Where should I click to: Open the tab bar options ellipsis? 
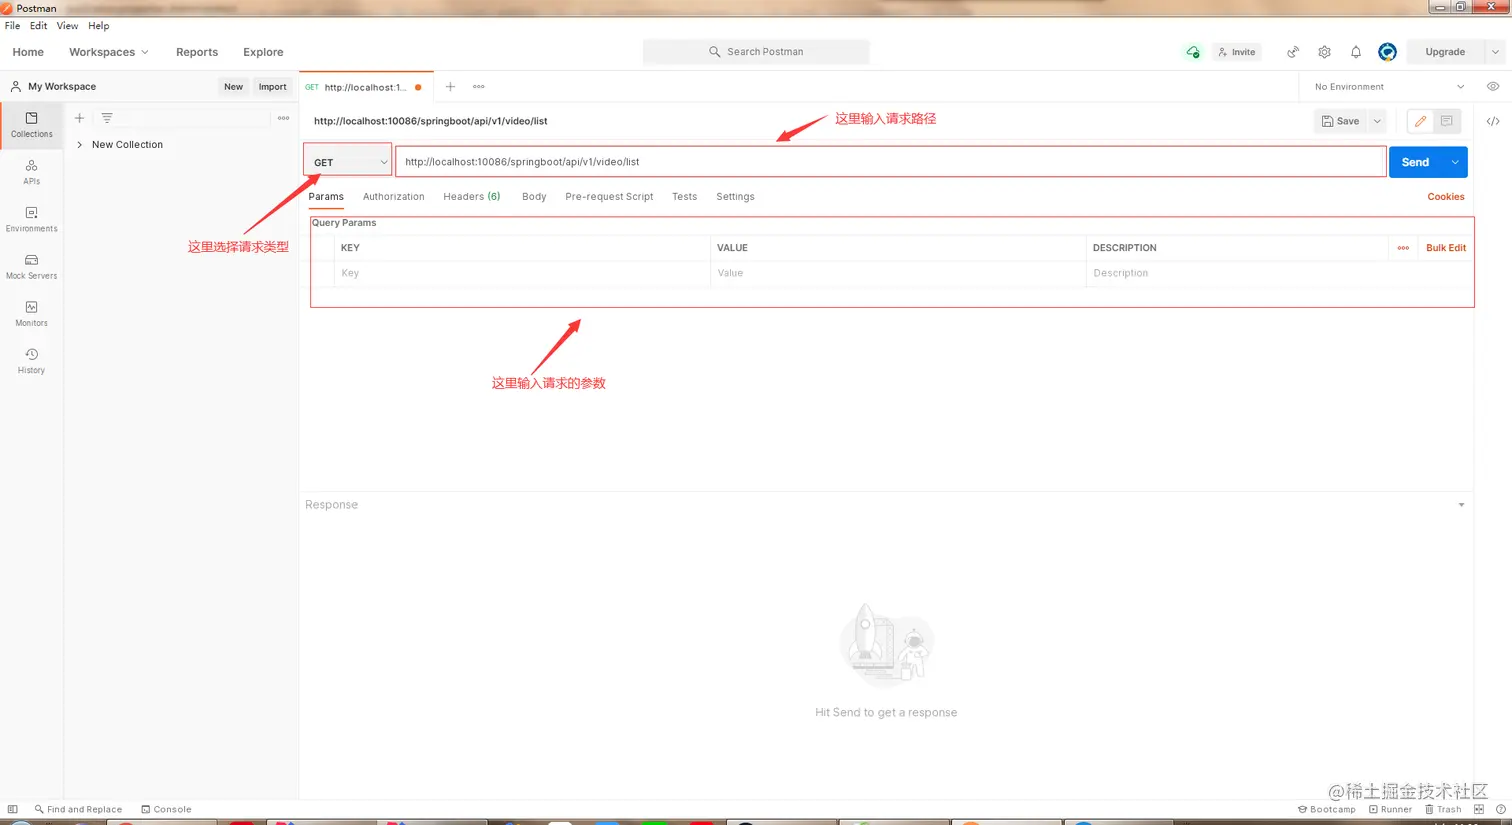[x=479, y=87]
